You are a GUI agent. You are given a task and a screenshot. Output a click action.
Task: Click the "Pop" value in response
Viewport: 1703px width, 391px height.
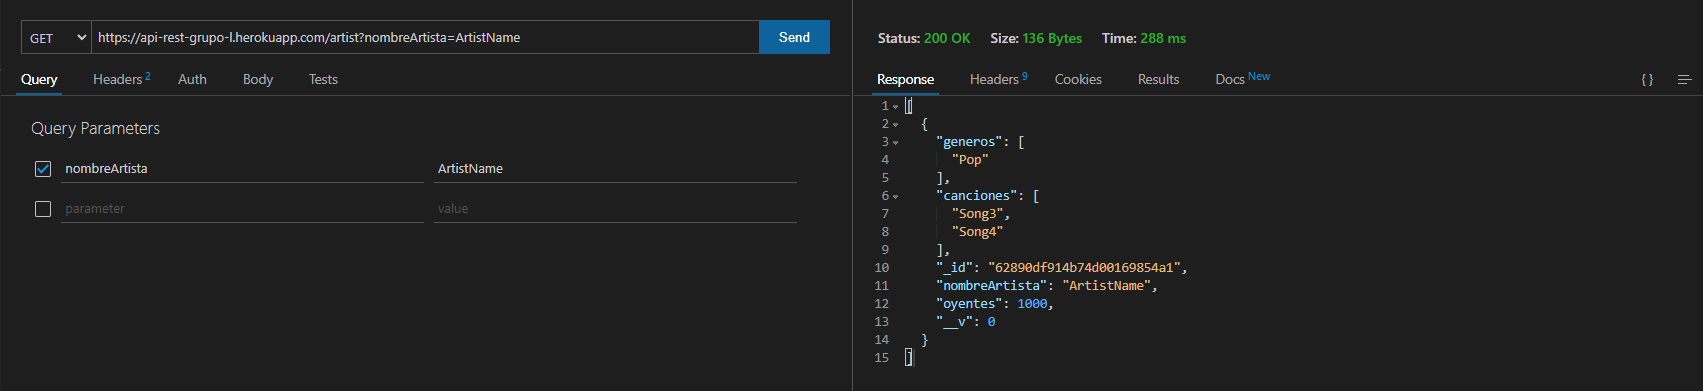coord(970,159)
